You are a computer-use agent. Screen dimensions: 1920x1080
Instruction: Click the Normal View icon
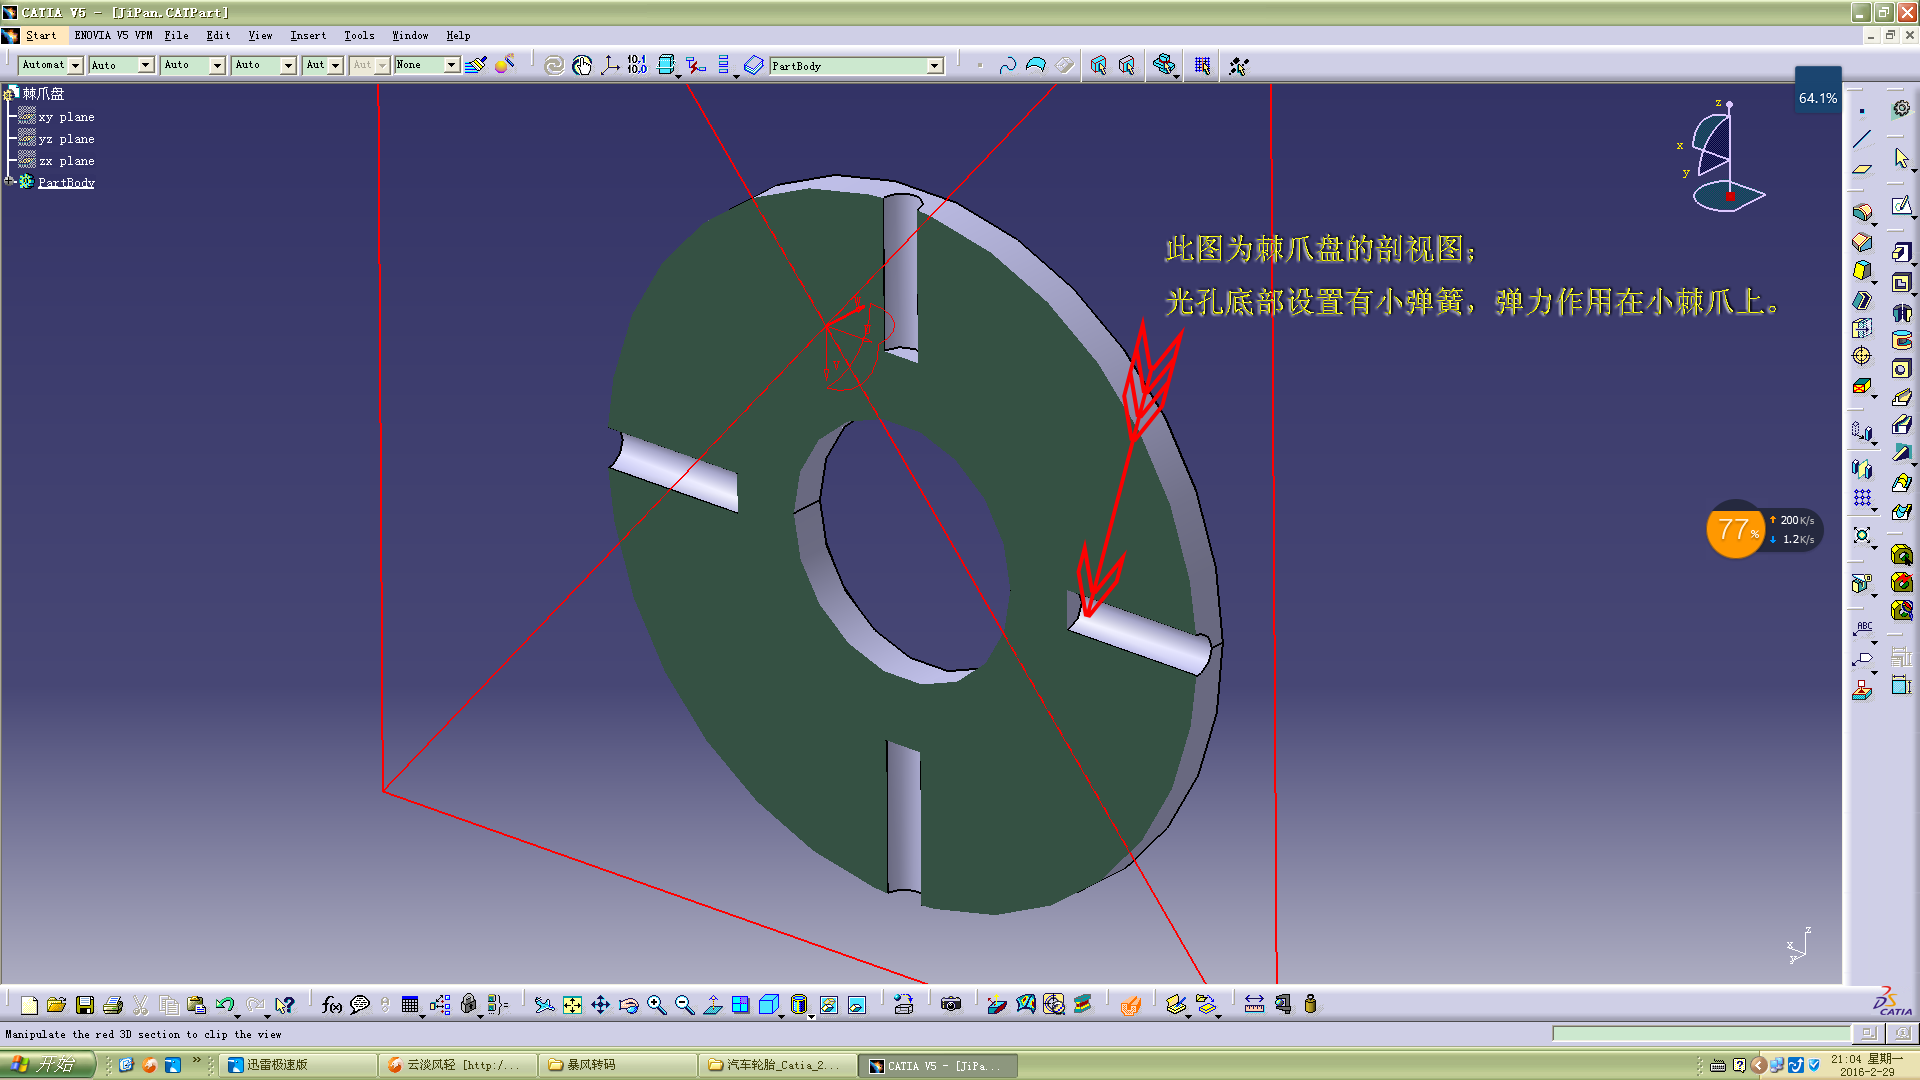[x=712, y=1005]
